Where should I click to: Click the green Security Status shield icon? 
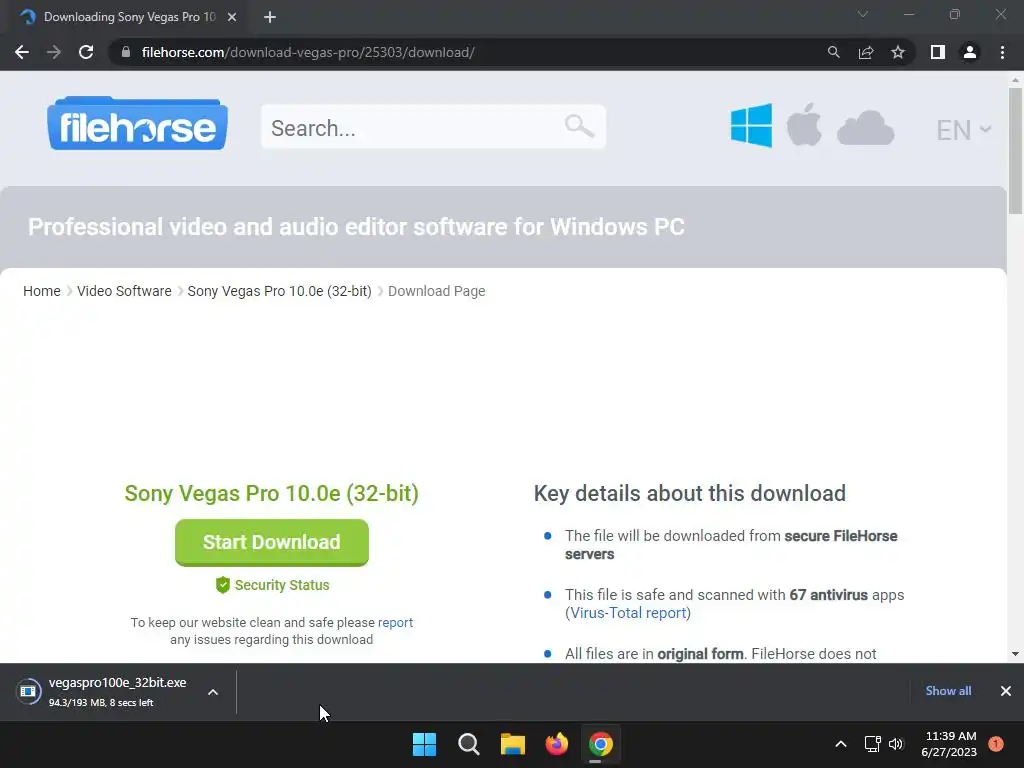223,585
